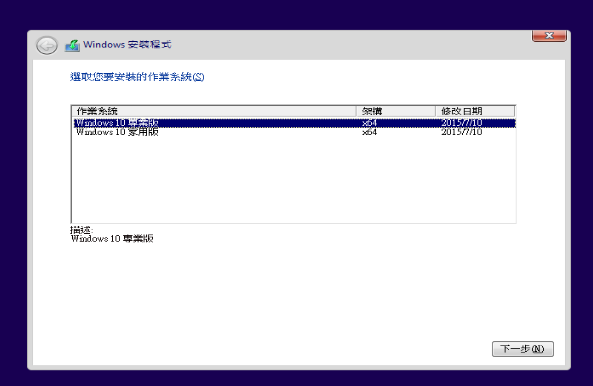Click the description text Windows 10 專業版
This screenshot has height=386, width=593.
pyautogui.click(x=112, y=239)
